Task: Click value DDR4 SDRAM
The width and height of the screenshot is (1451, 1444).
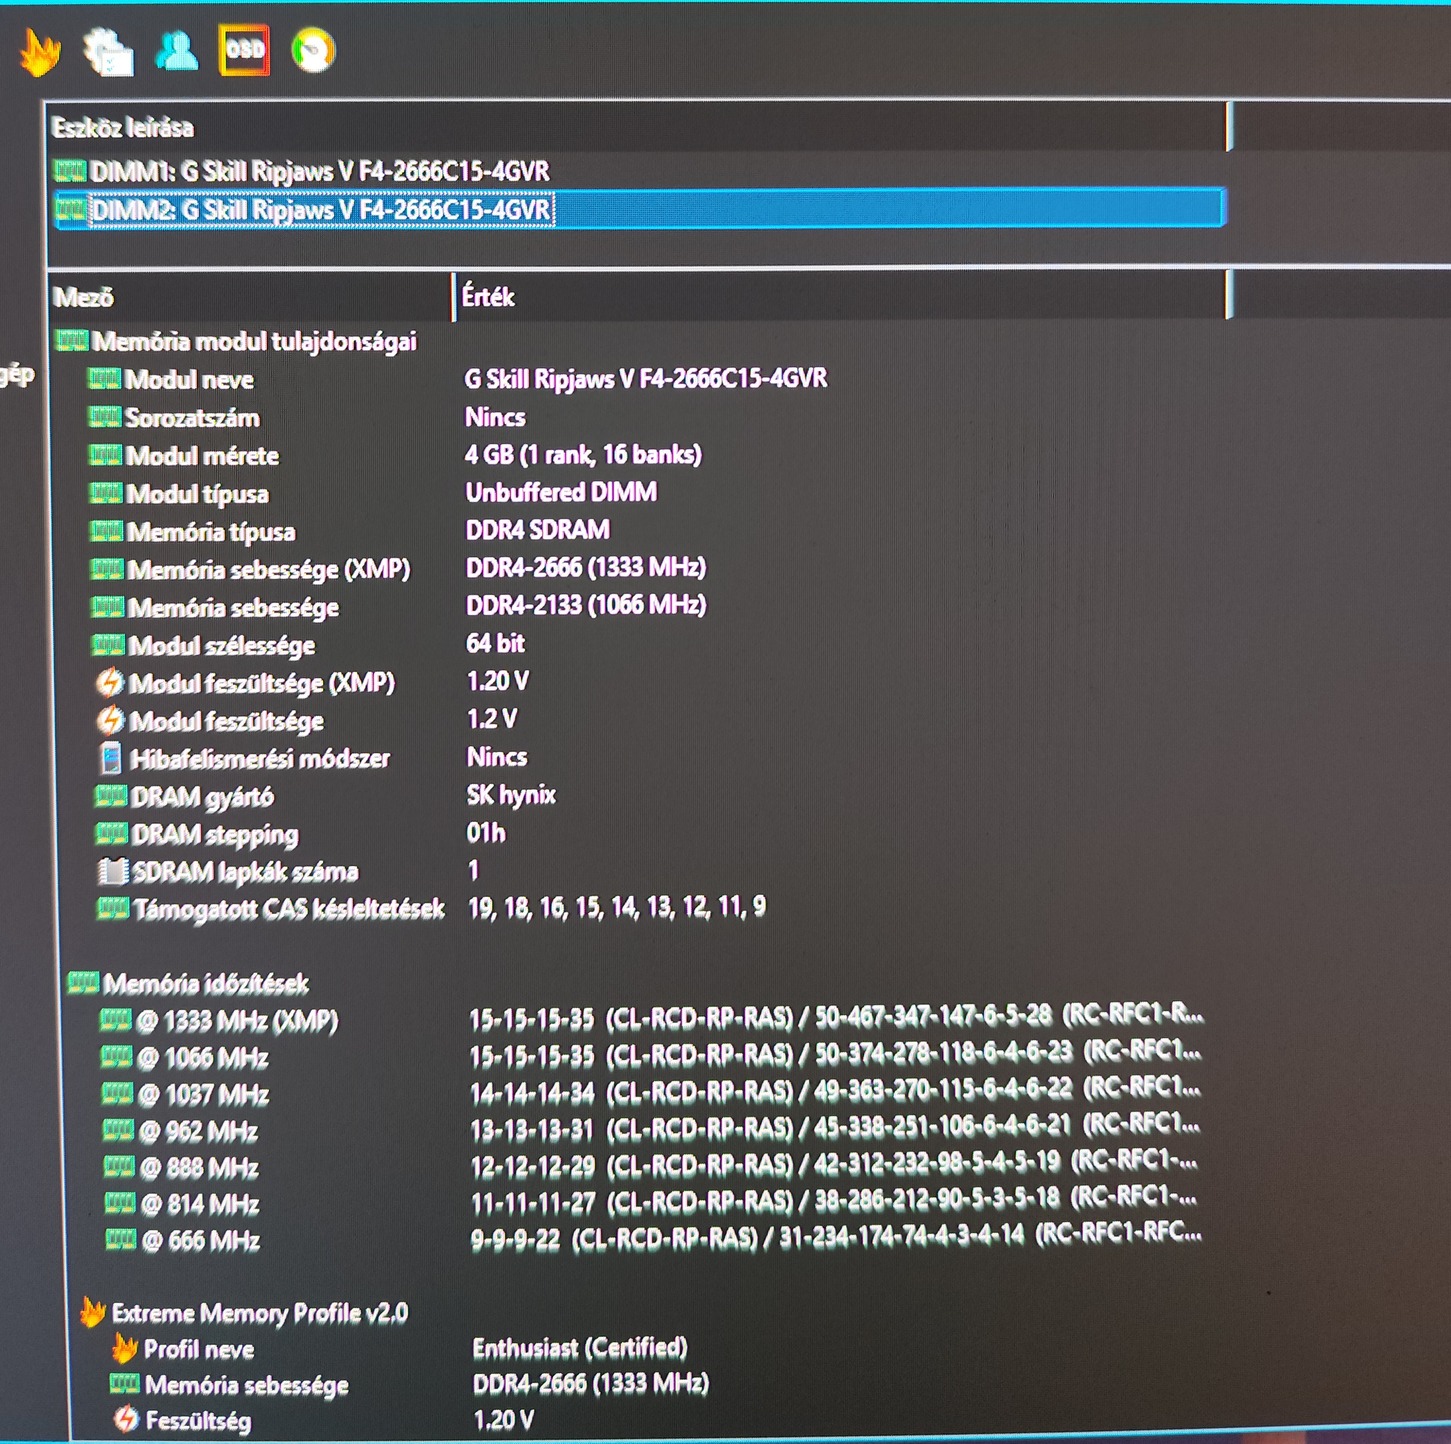Action: (538, 530)
